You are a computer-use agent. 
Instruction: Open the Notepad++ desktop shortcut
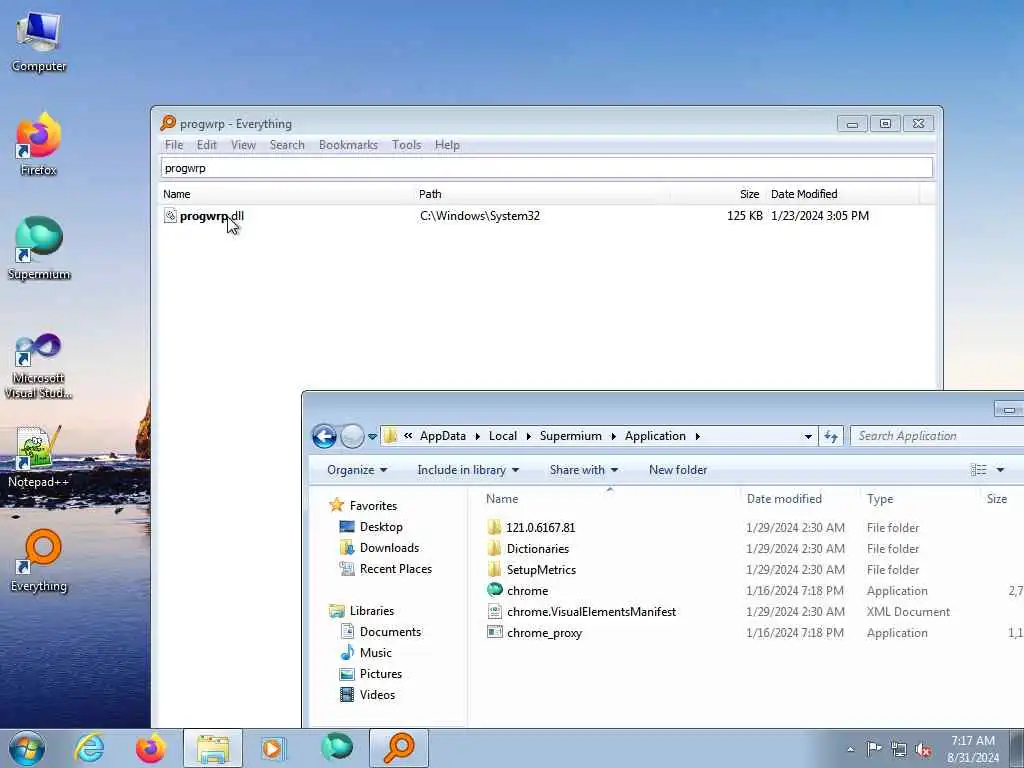(x=39, y=456)
